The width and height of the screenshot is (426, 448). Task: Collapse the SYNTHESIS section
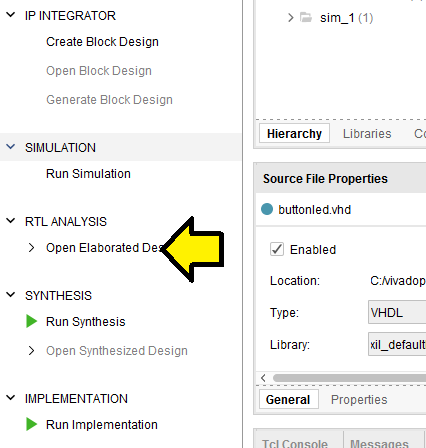[11, 295]
